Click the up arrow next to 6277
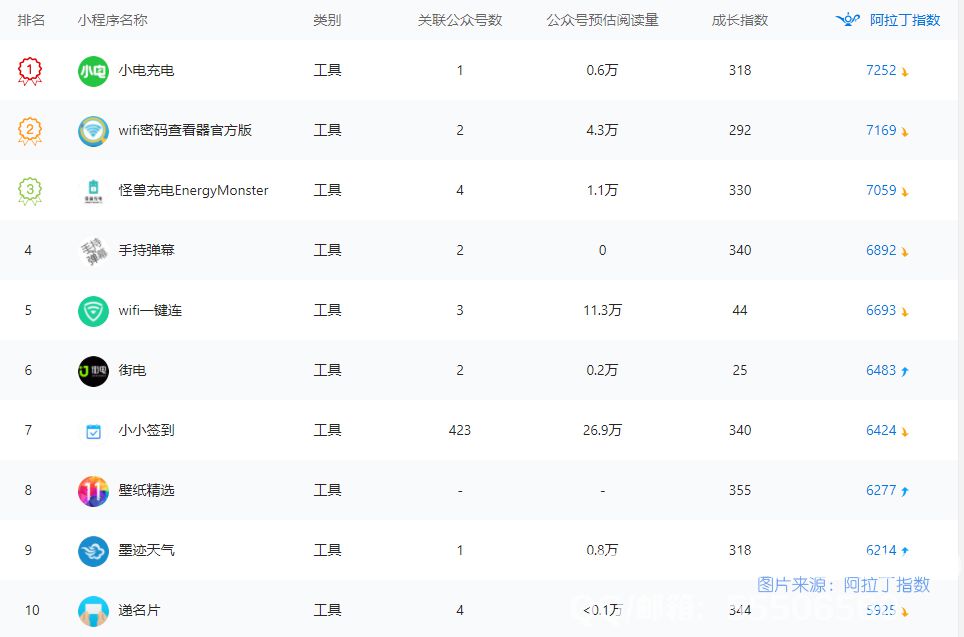 (904, 491)
